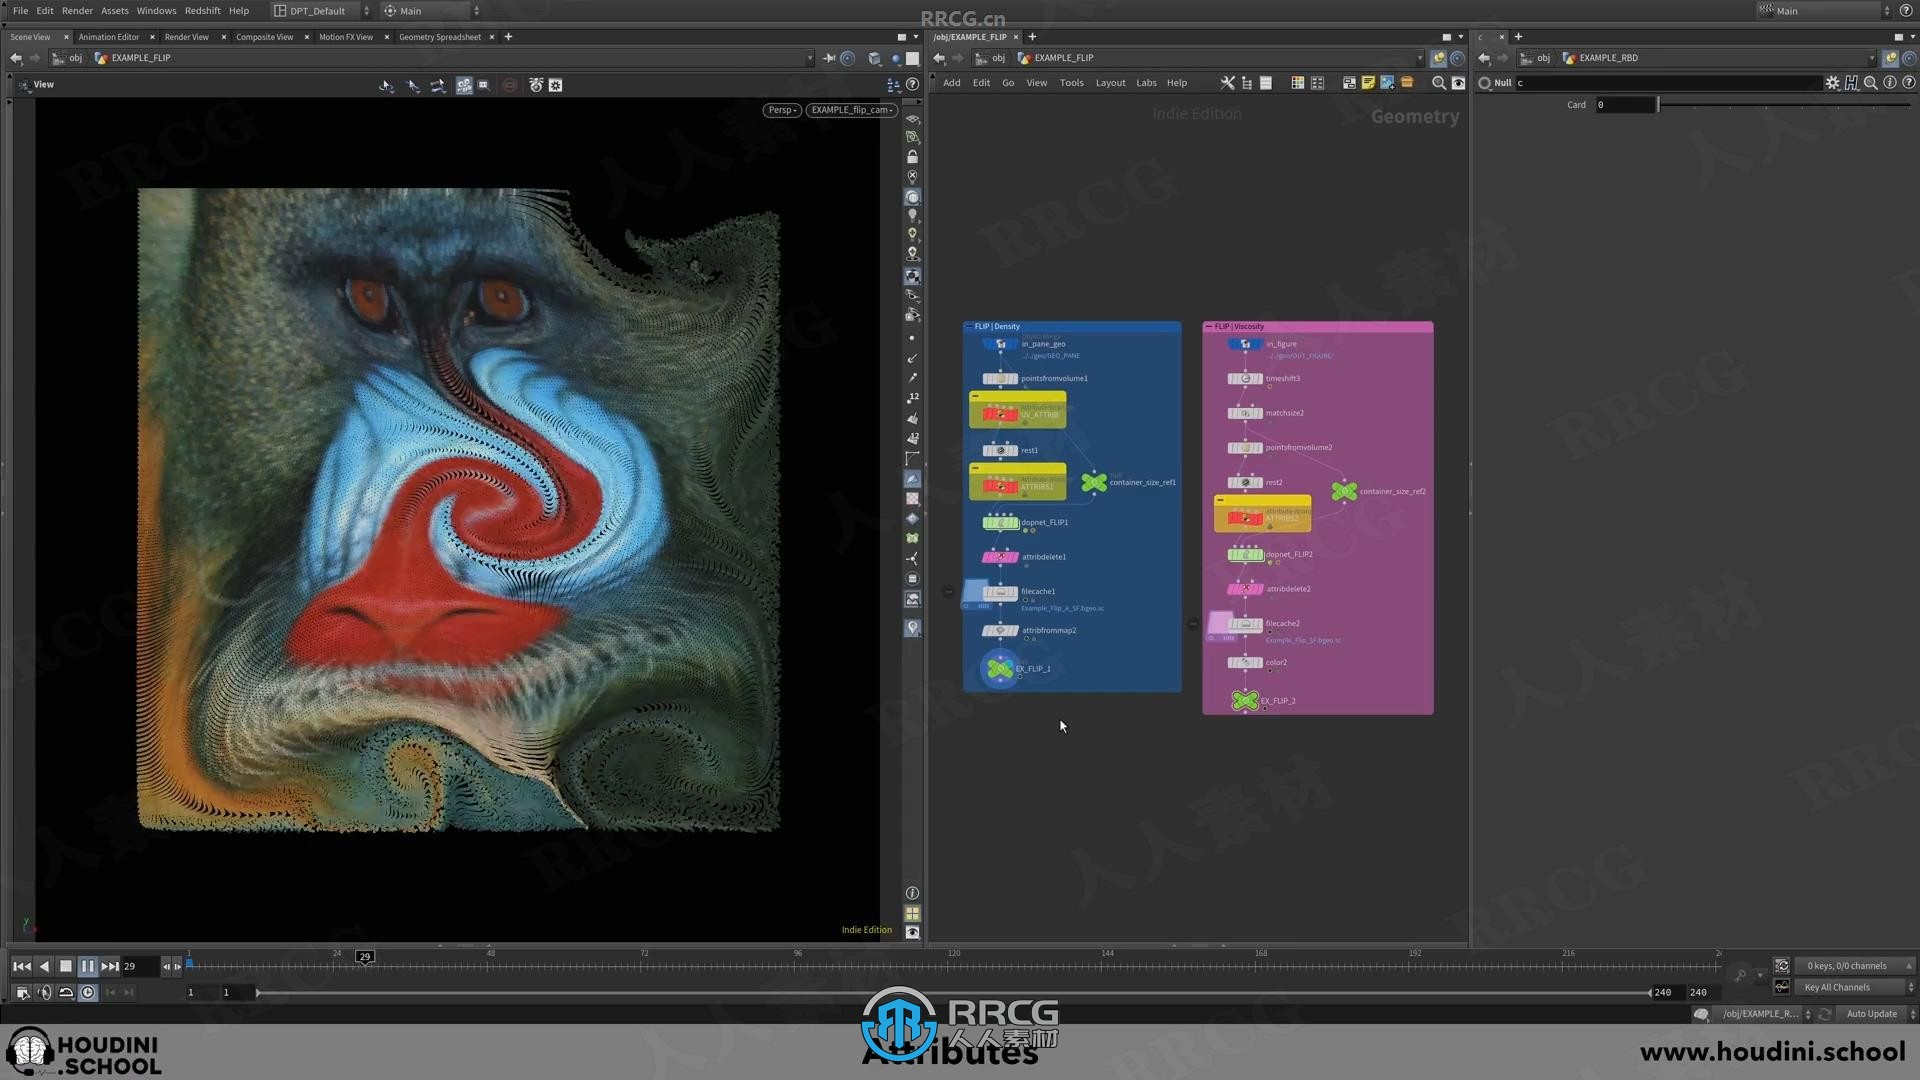Screen dimensions: 1920x1080
Task: Select the network editor wrench tools icon
Action: 1227,83
